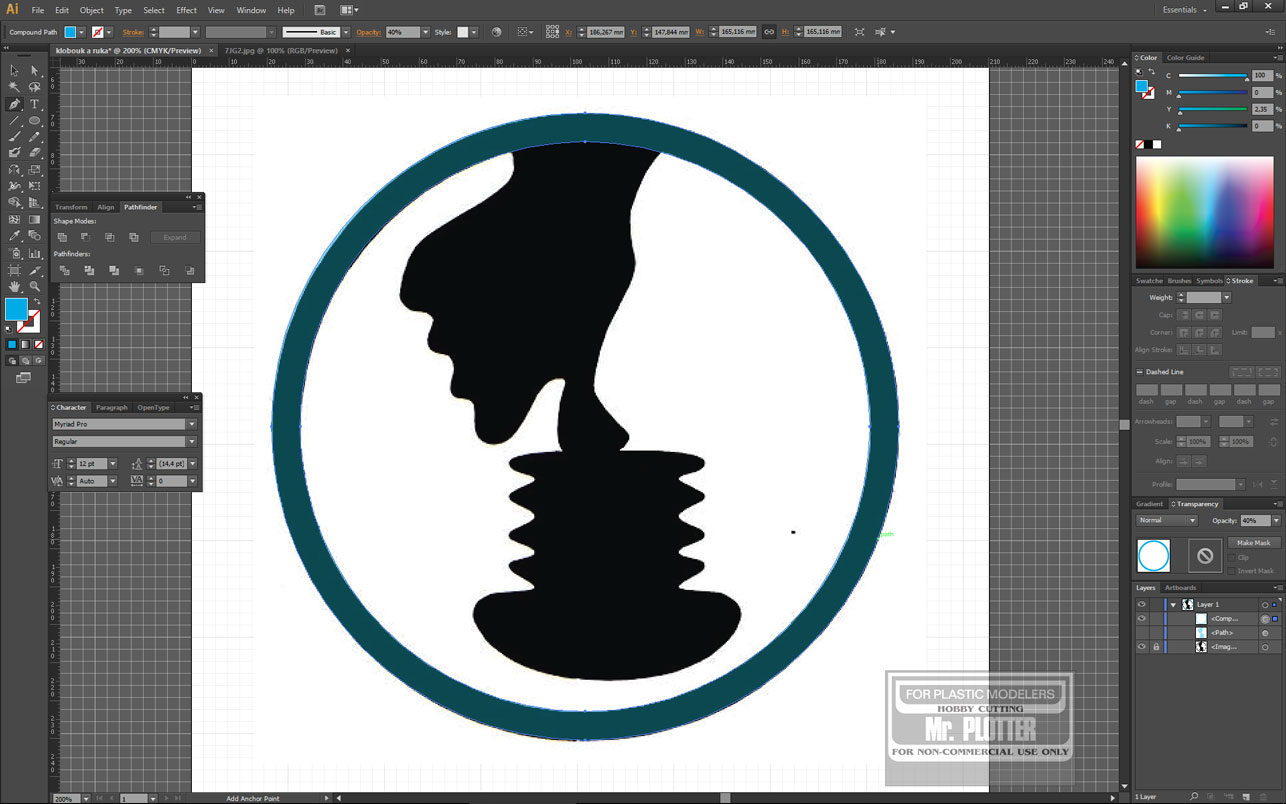Open stroke Weight dropdown in Stroke panel
1286x804 pixels.
point(1226,297)
